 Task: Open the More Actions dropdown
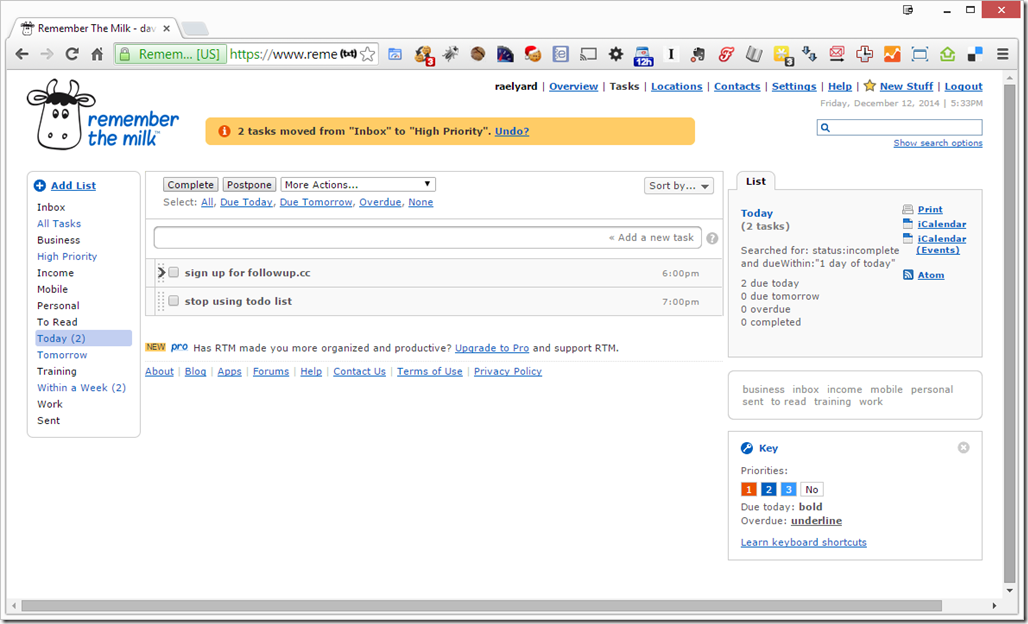[x=358, y=185]
